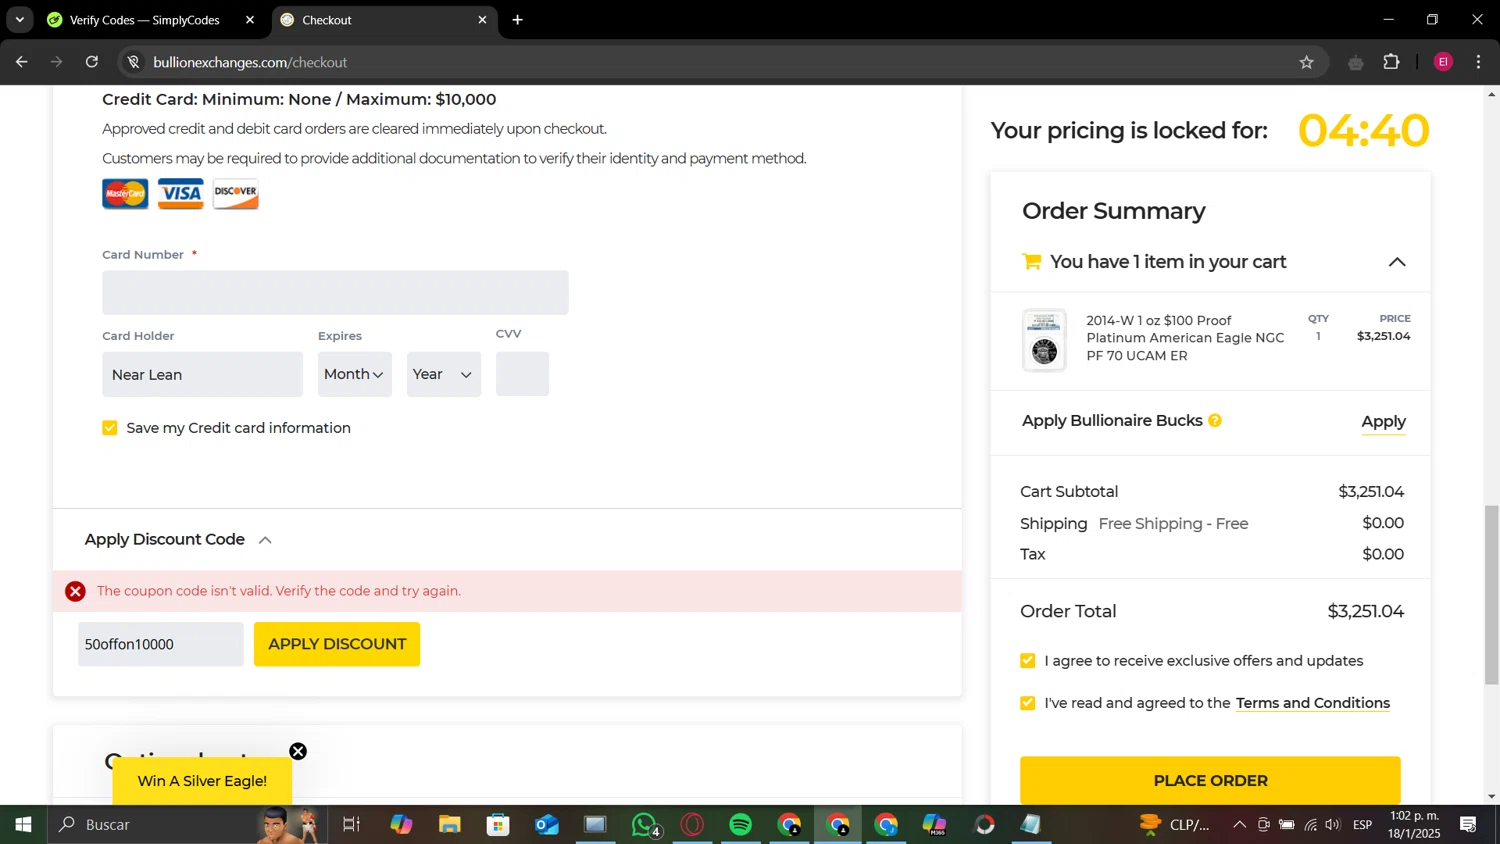Click the address bar URL

coord(250,62)
